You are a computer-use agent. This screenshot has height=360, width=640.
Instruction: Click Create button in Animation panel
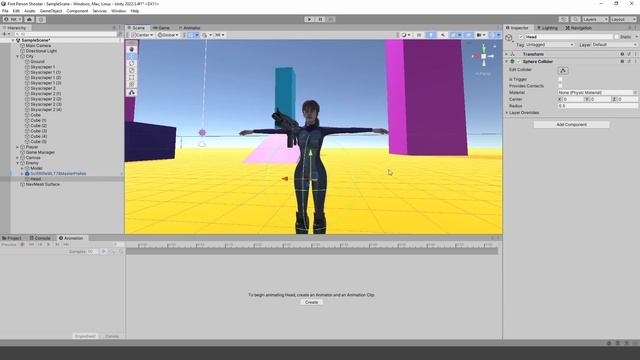pos(311,302)
